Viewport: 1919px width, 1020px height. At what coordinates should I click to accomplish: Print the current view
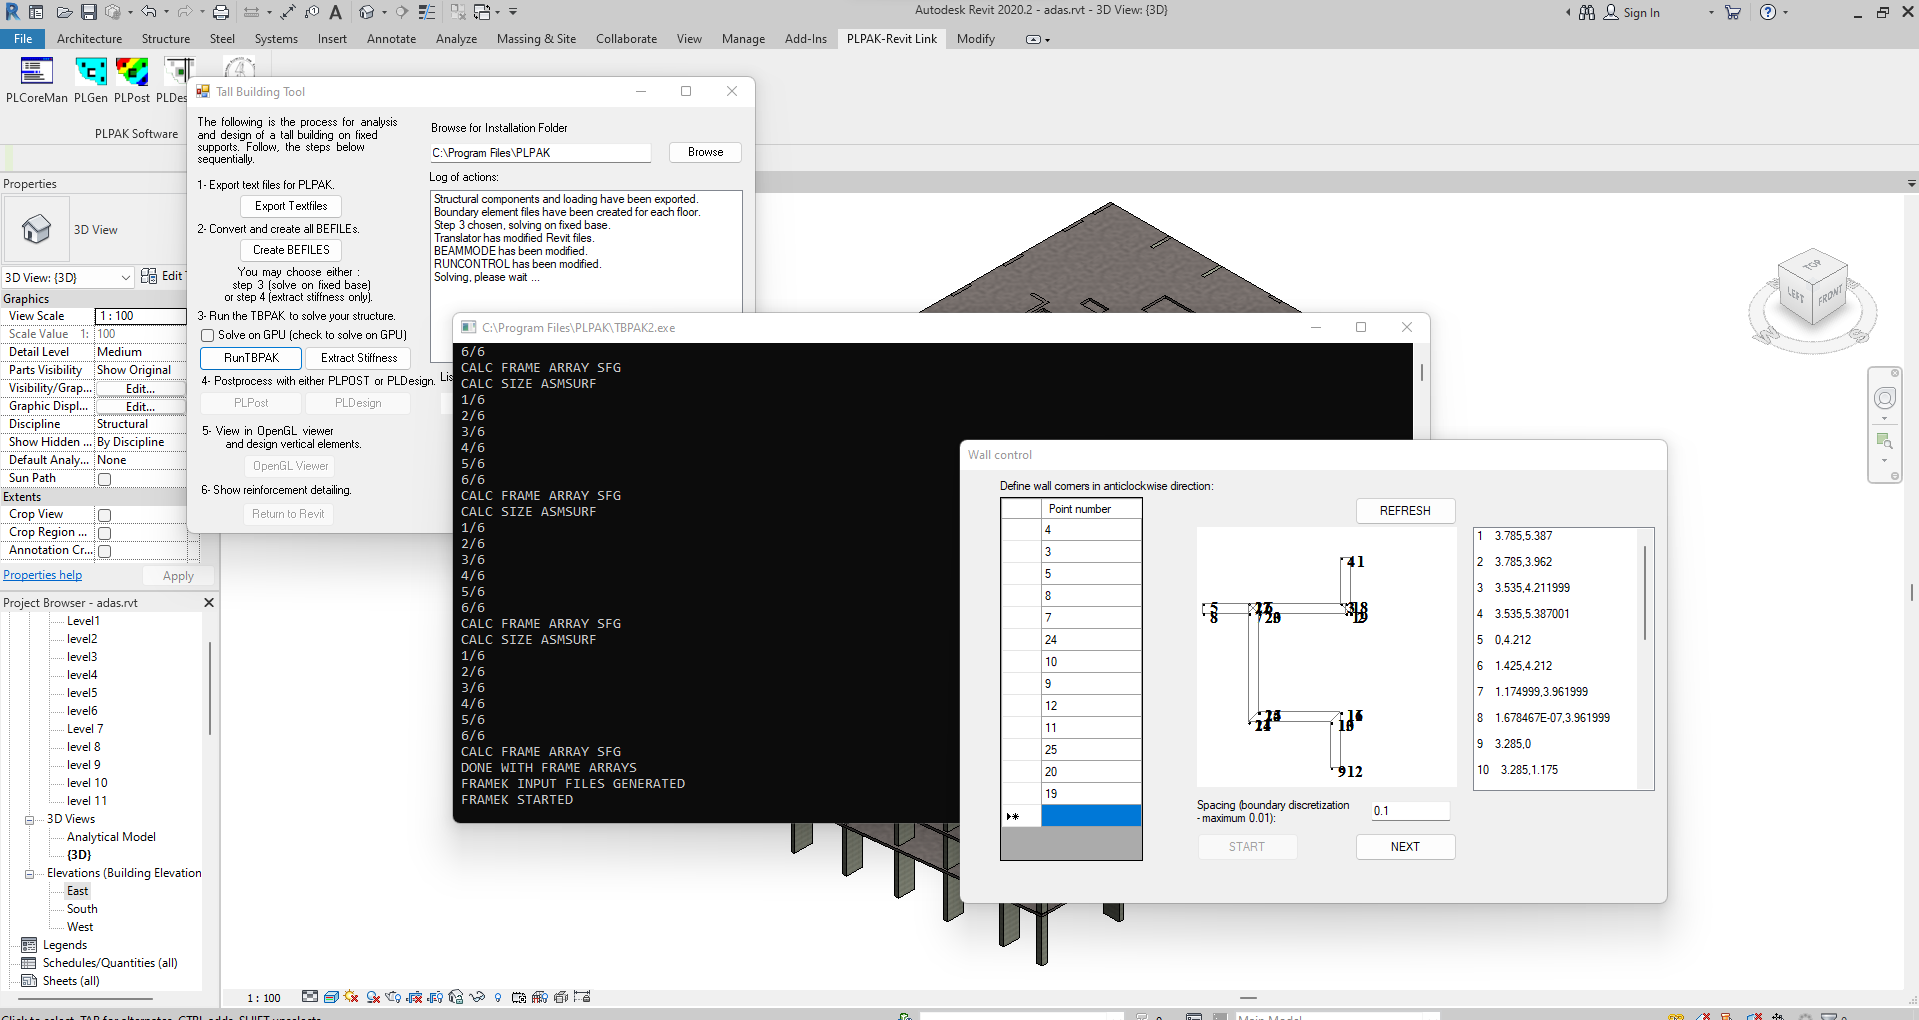pos(221,12)
